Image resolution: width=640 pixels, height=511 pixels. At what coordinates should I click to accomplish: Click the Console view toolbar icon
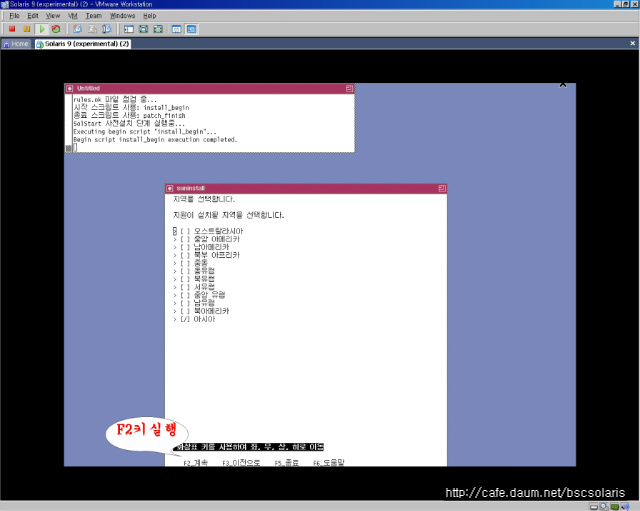point(191,29)
